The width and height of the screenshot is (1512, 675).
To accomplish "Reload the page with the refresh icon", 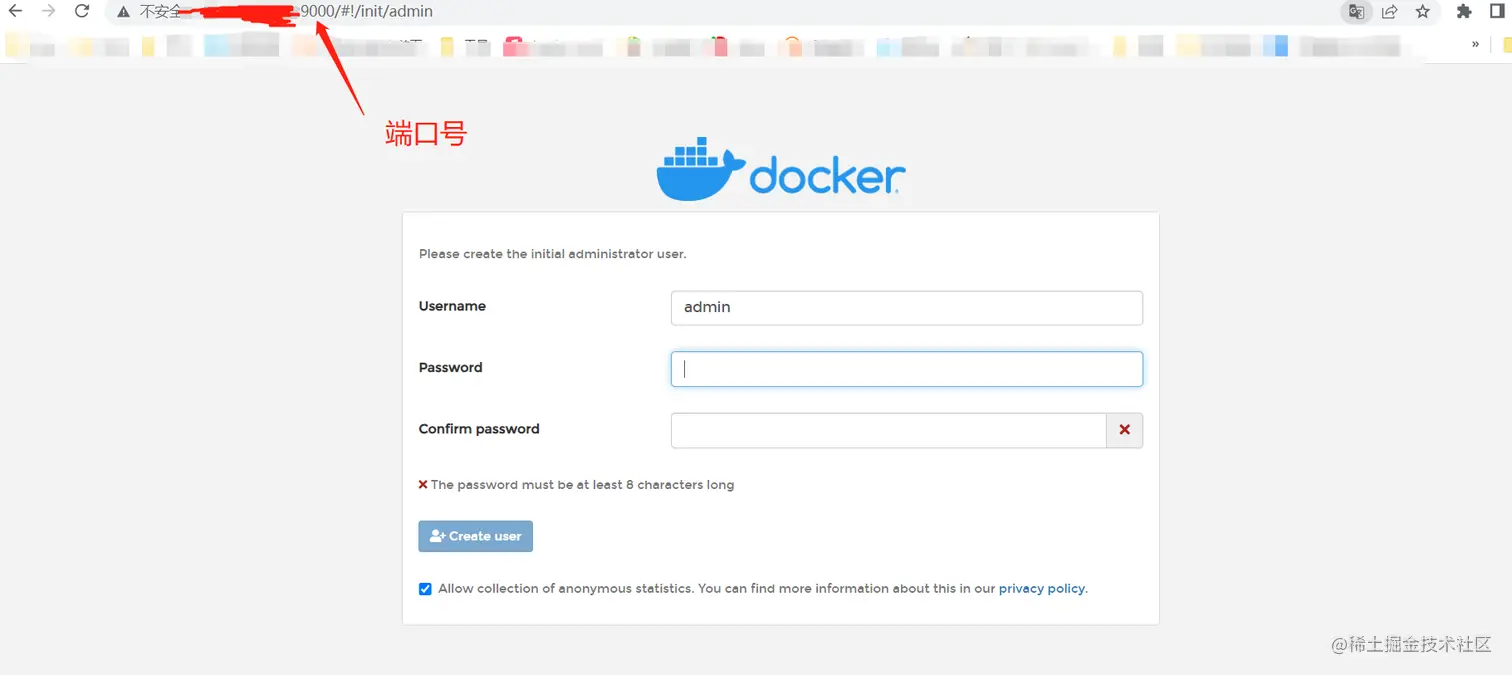I will [x=82, y=12].
